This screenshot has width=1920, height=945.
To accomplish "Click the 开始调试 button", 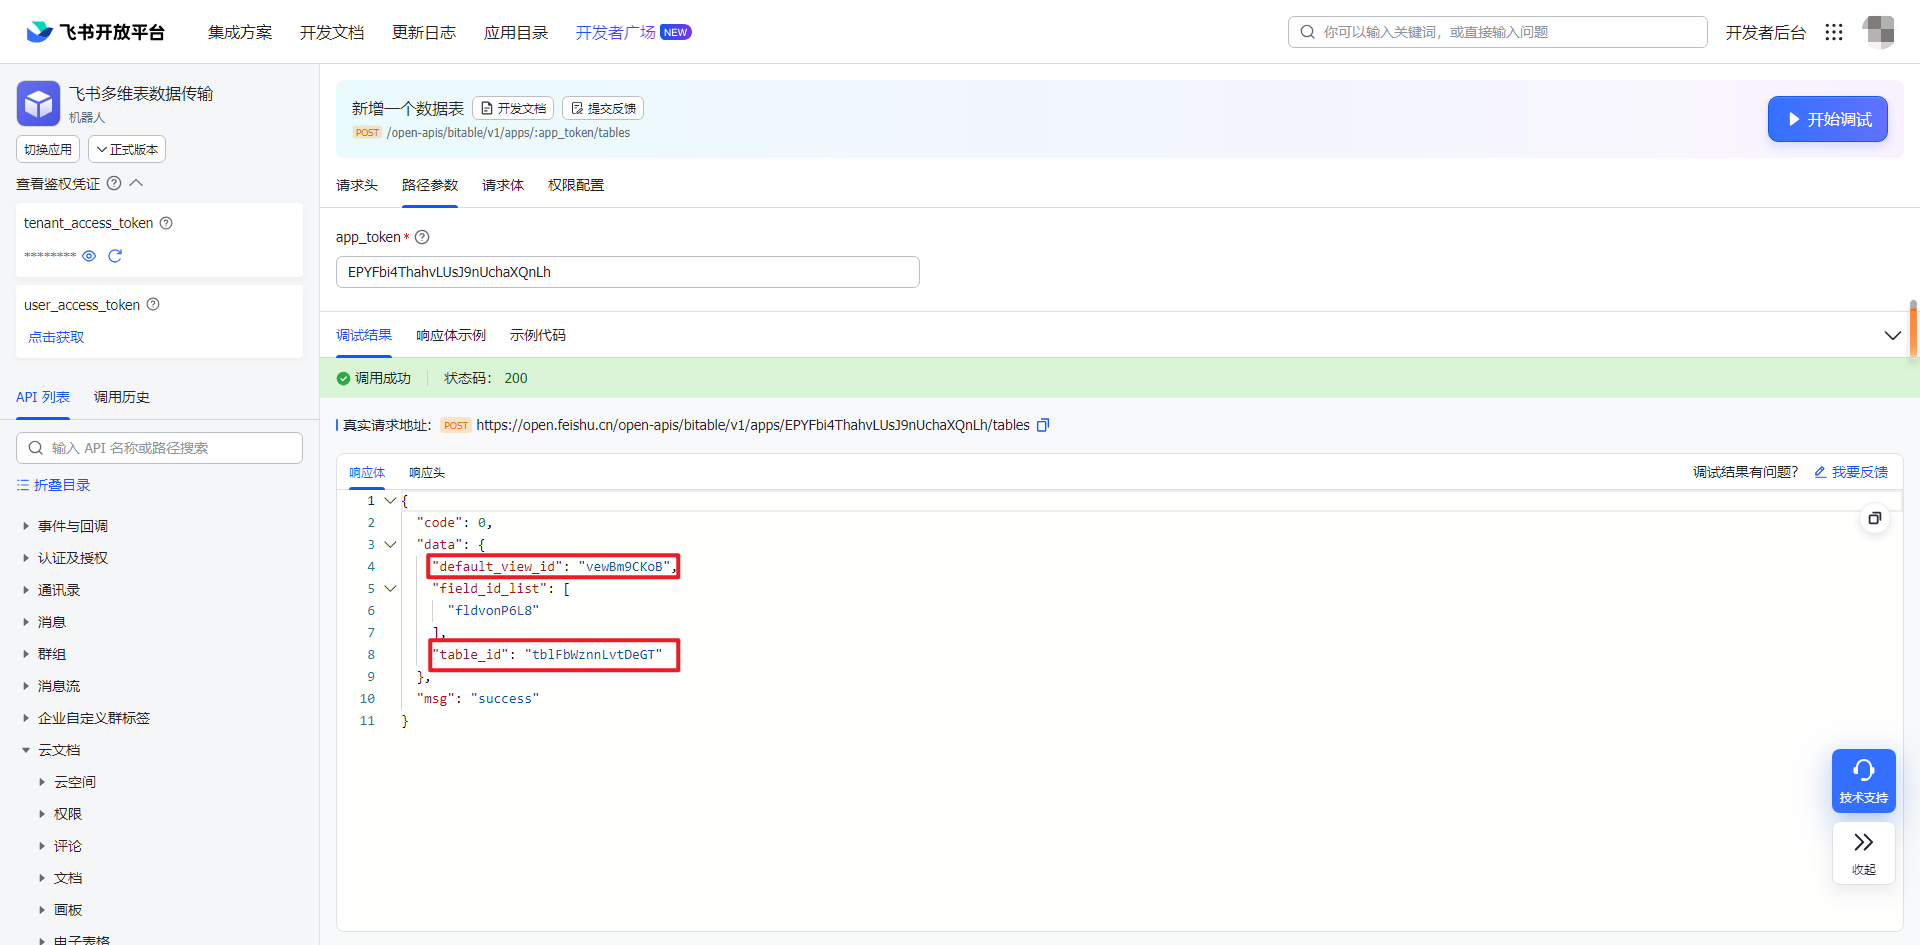I will [1828, 119].
